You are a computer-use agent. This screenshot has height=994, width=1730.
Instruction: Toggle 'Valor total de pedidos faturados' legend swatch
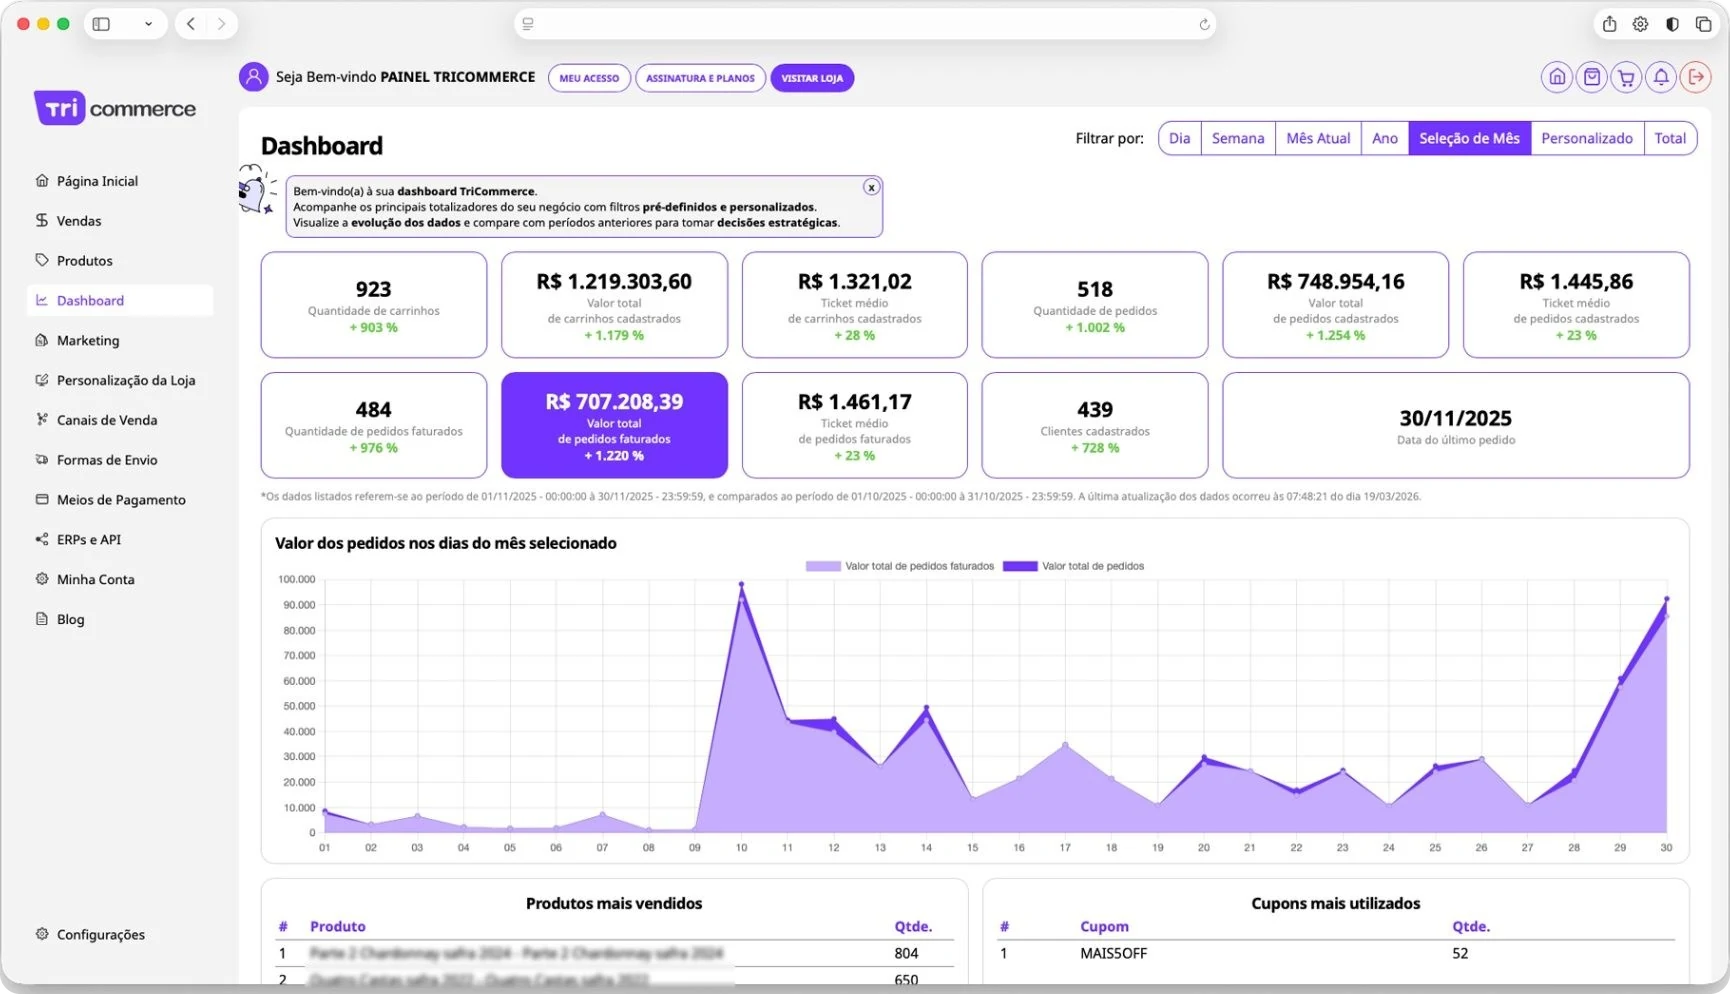click(x=823, y=566)
